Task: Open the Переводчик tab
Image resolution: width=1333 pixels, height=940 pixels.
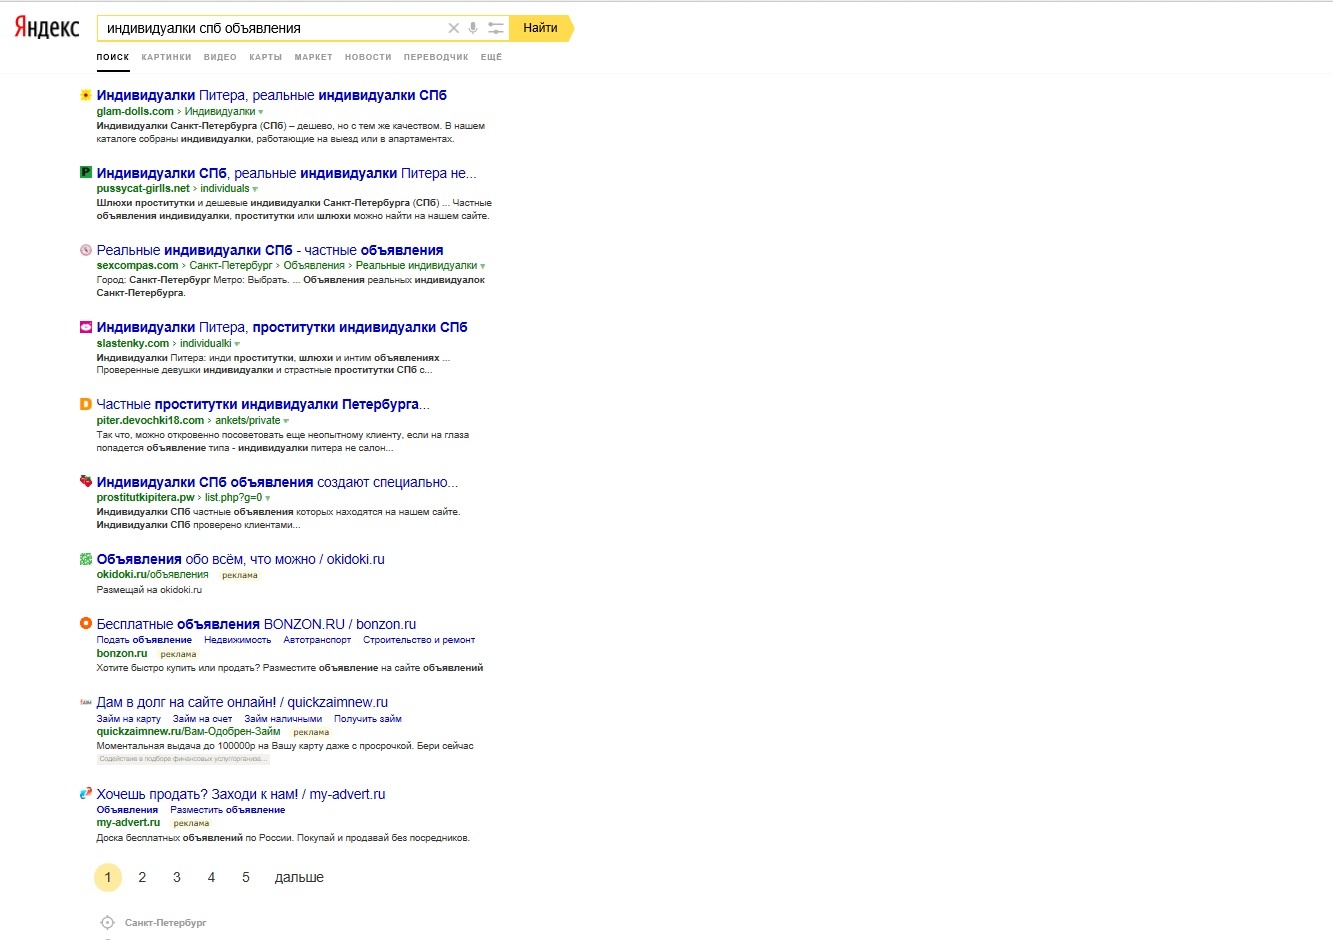Action: point(436,57)
